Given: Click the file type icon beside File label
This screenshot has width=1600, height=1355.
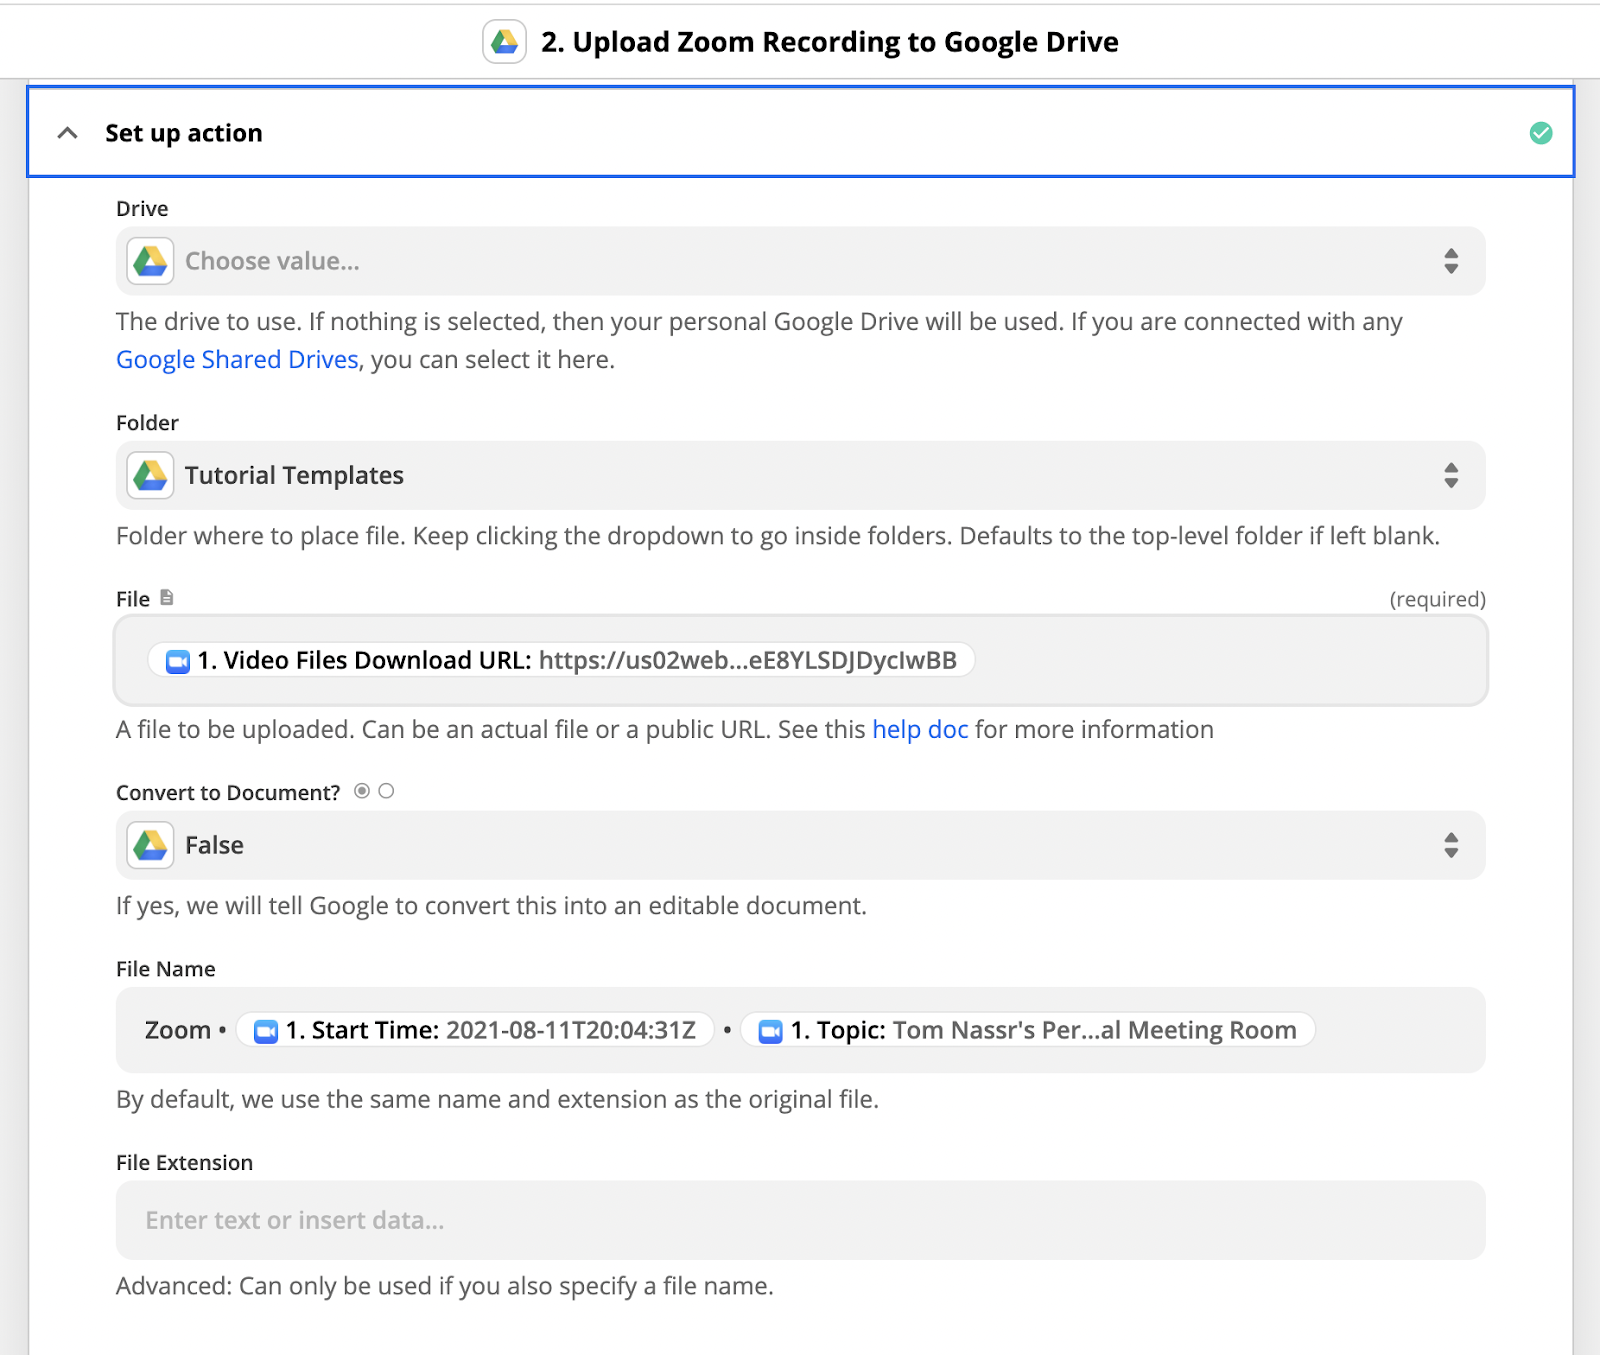Looking at the screenshot, I should coord(167,598).
